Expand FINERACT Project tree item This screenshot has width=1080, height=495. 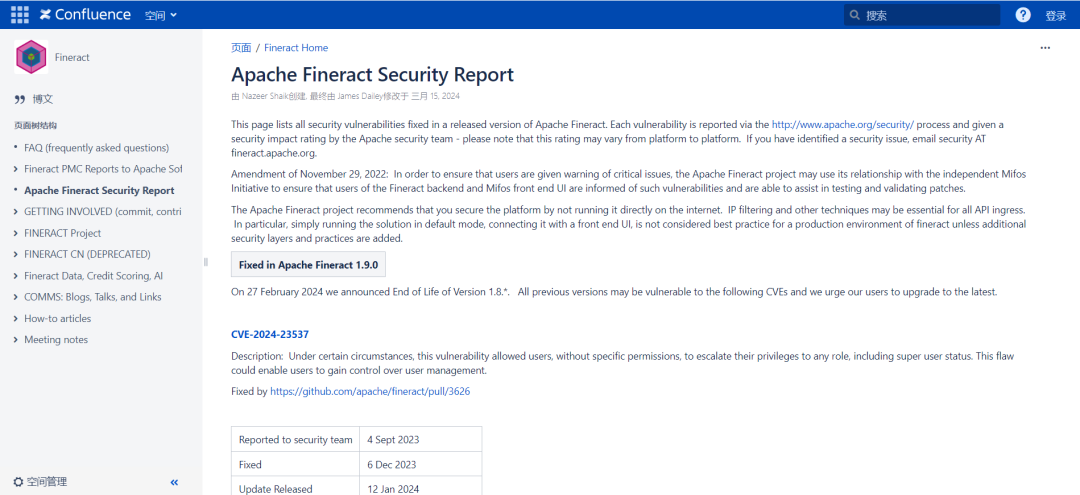pos(16,233)
